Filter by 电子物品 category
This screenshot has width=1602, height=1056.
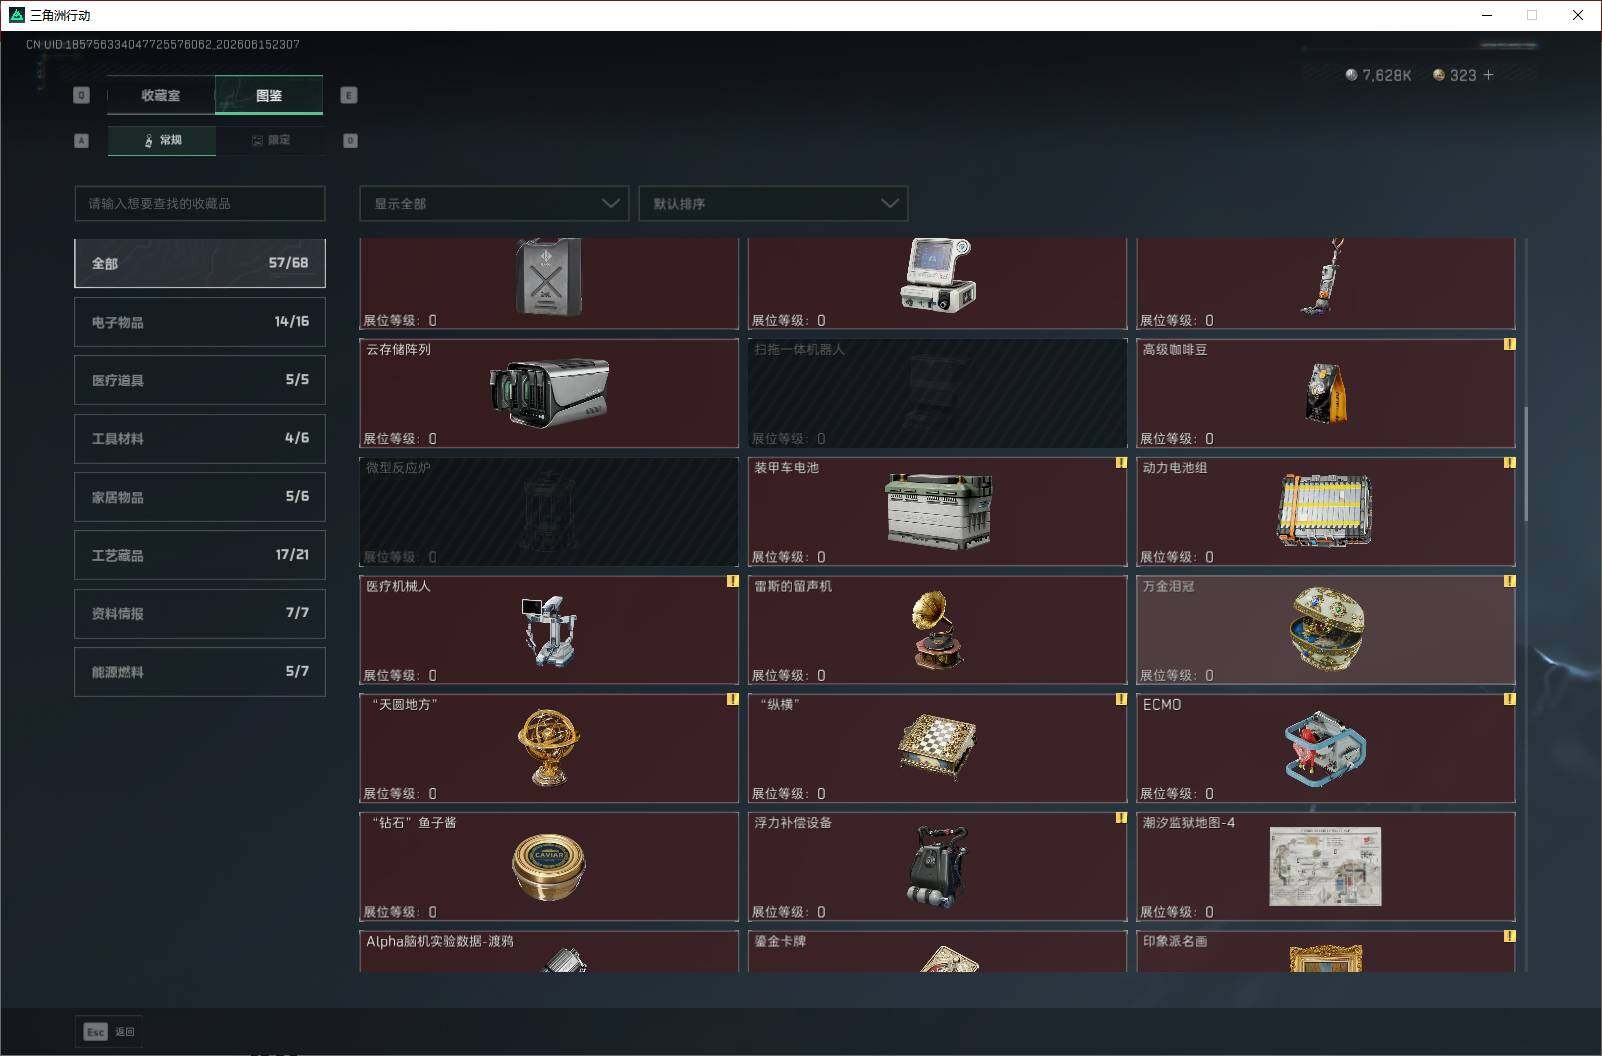[200, 322]
